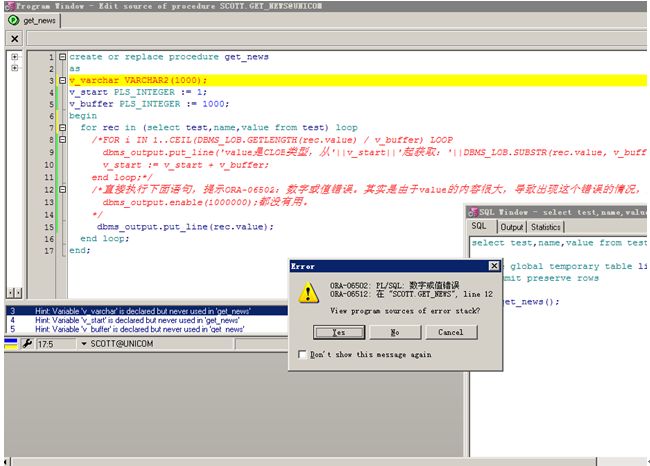
Task: Collapse code fold marker at line 7
Action: pos(62,127)
